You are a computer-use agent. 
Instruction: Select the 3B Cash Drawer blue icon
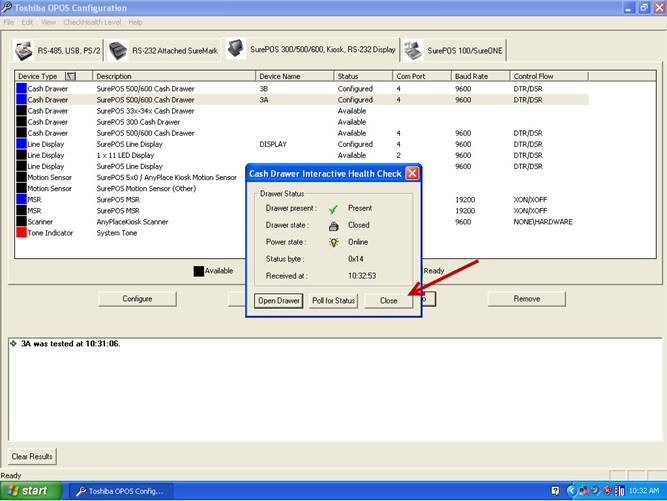[21, 89]
